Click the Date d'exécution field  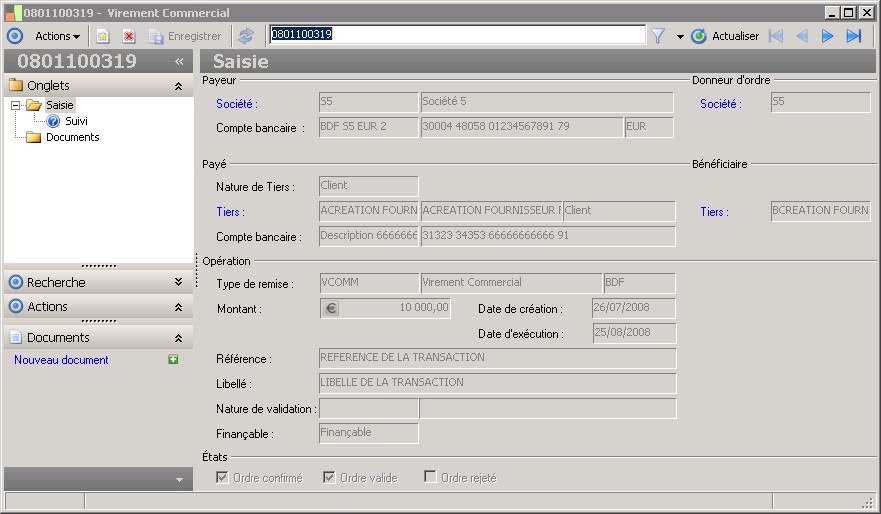[635, 333]
